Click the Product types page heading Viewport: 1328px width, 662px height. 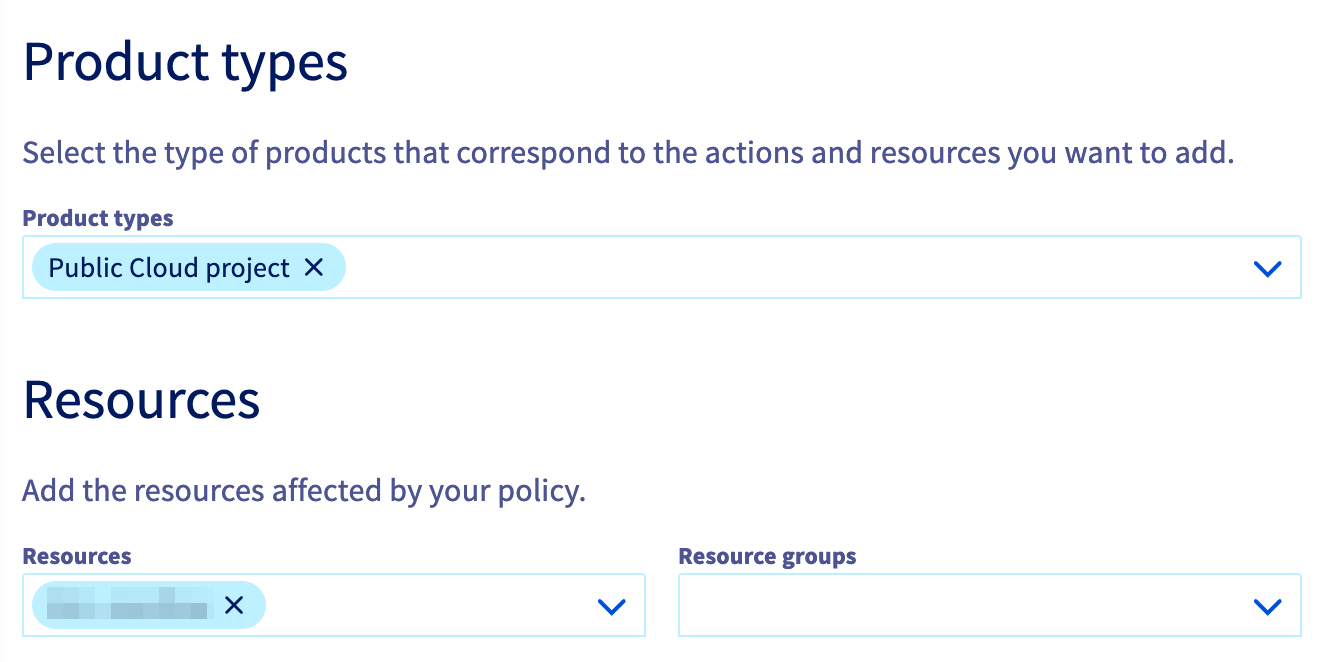click(186, 62)
